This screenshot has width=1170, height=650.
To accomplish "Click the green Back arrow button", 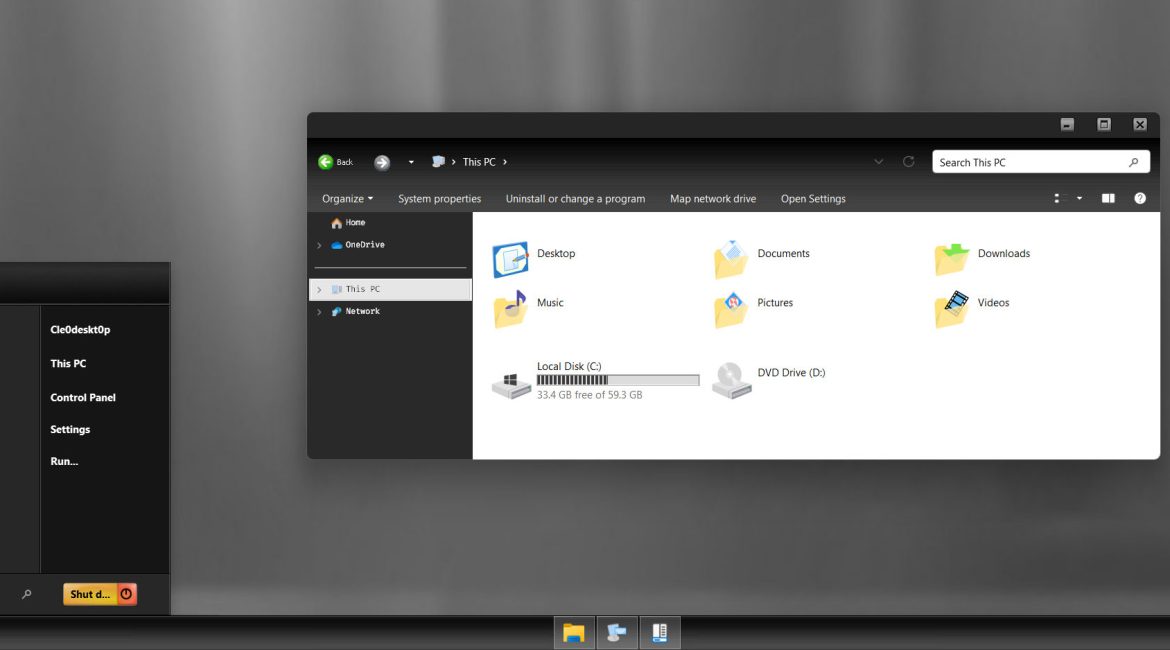I will [326, 162].
